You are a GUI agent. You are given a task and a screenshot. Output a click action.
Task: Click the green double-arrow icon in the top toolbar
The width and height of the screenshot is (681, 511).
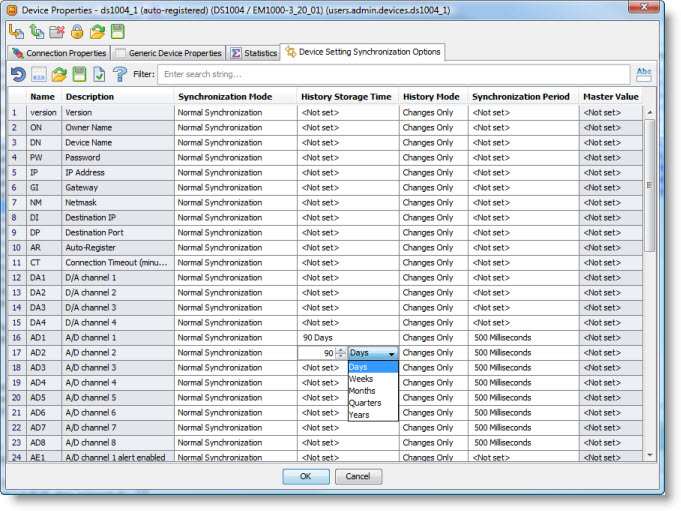pyautogui.click(x=36, y=32)
